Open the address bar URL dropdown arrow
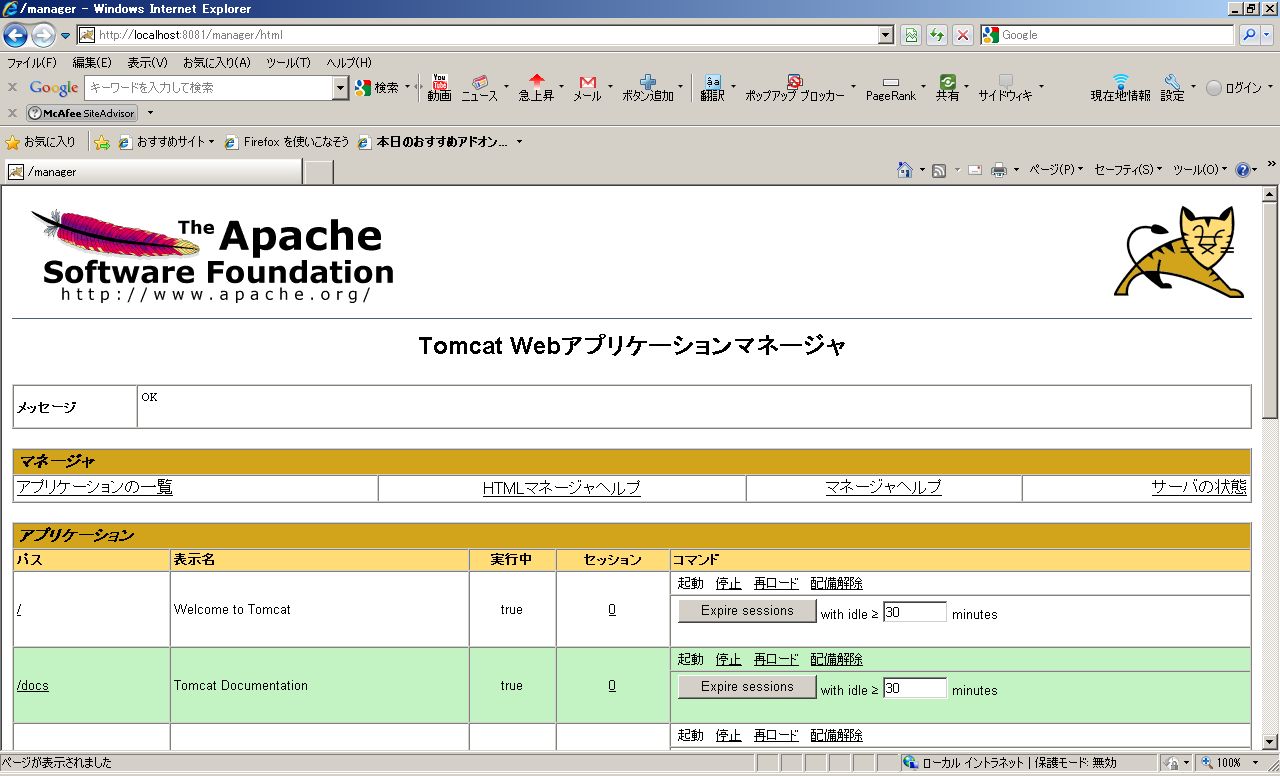1280x776 pixels. click(x=886, y=35)
